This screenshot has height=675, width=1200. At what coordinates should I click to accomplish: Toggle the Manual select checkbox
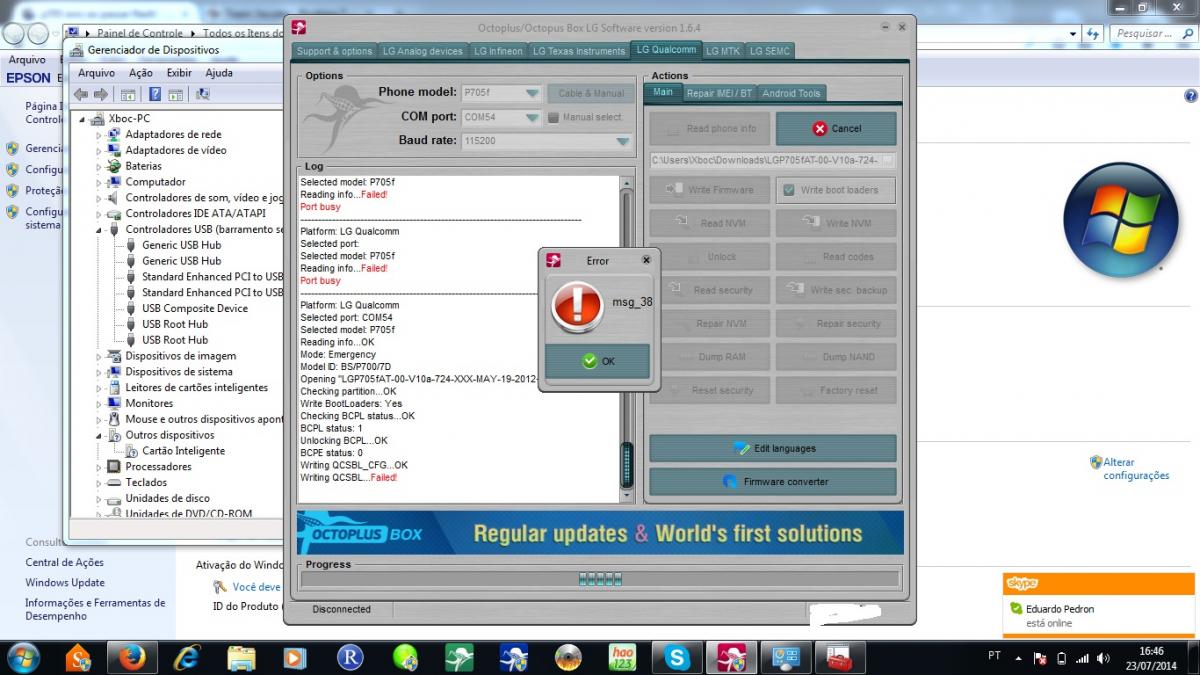pos(553,117)
